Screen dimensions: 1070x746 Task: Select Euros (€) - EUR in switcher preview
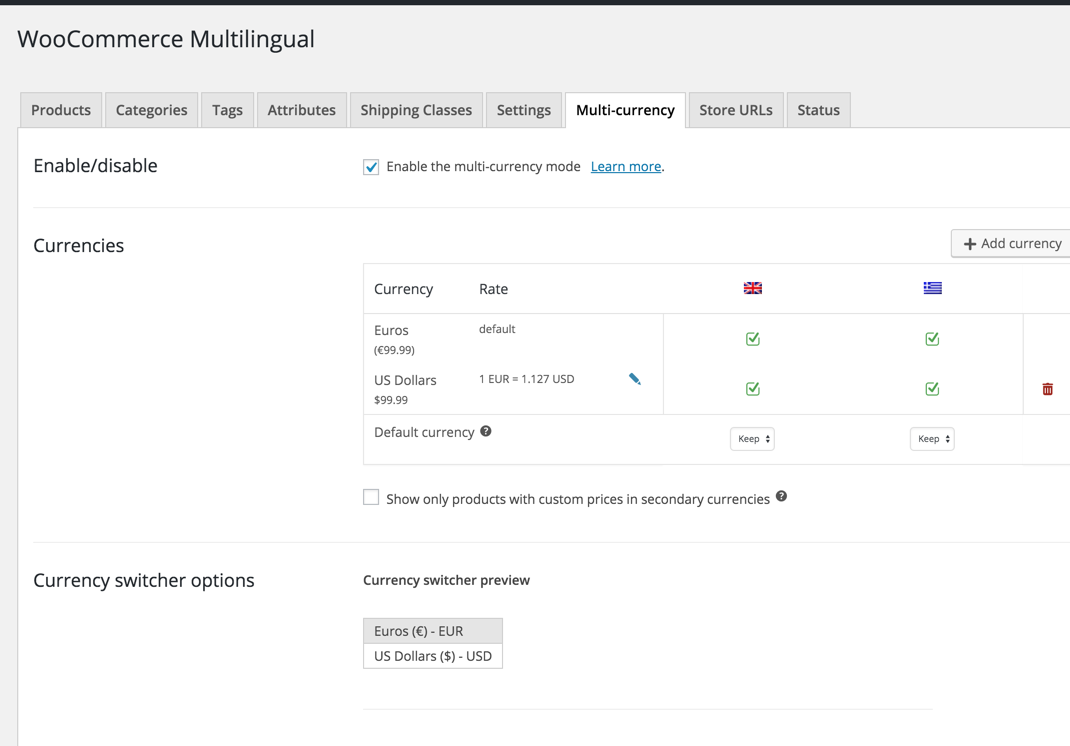click(x=433, y=631)
